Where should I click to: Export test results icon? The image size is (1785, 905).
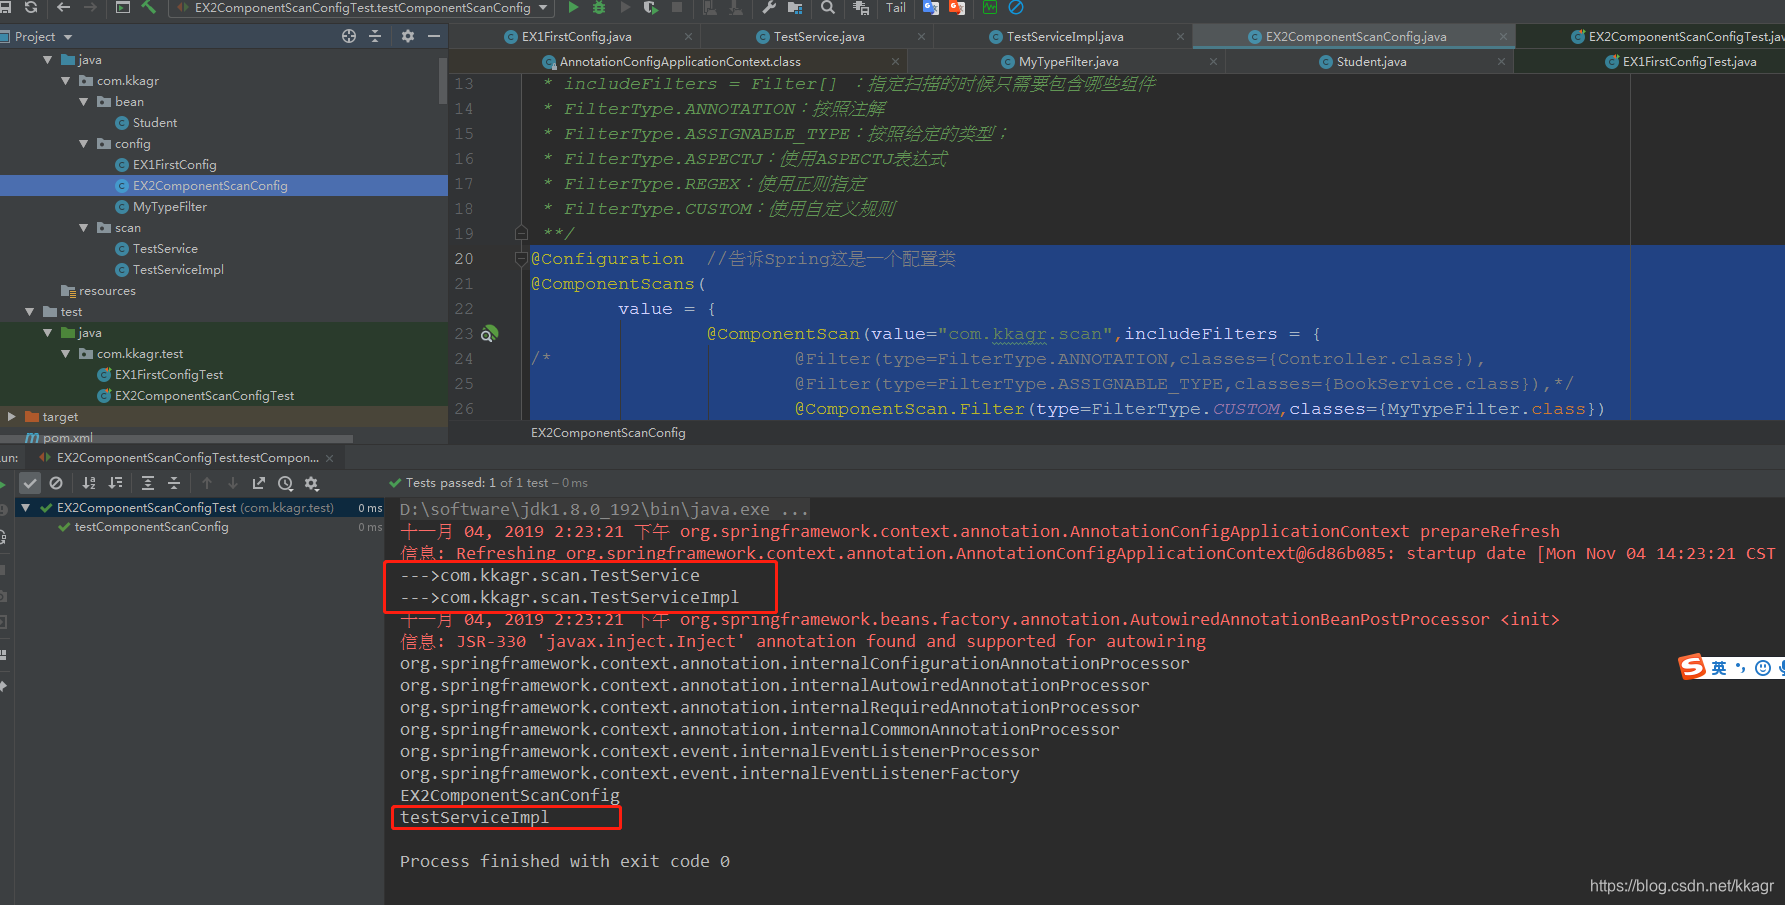pos(259,483)
